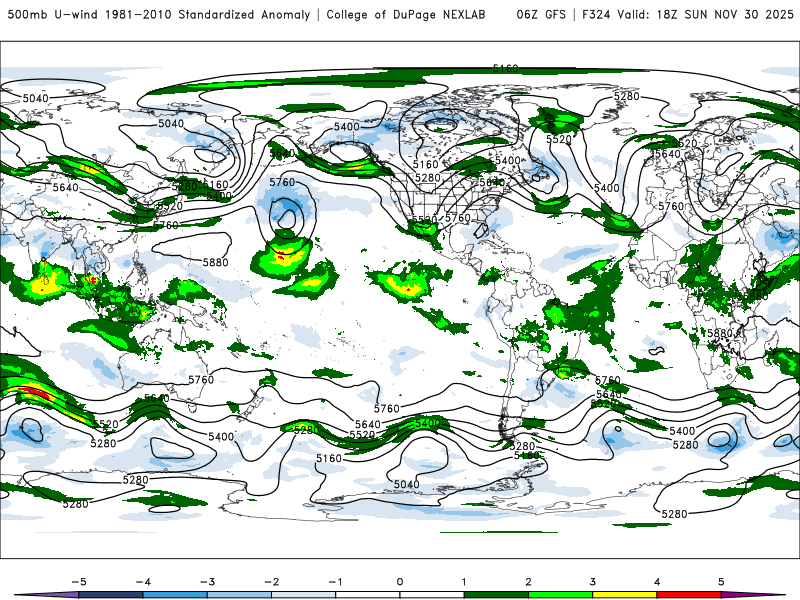Select the palest blue legend swatch between -2 and -1
This screenshot has width=800, height=600.
pos(304,595)
